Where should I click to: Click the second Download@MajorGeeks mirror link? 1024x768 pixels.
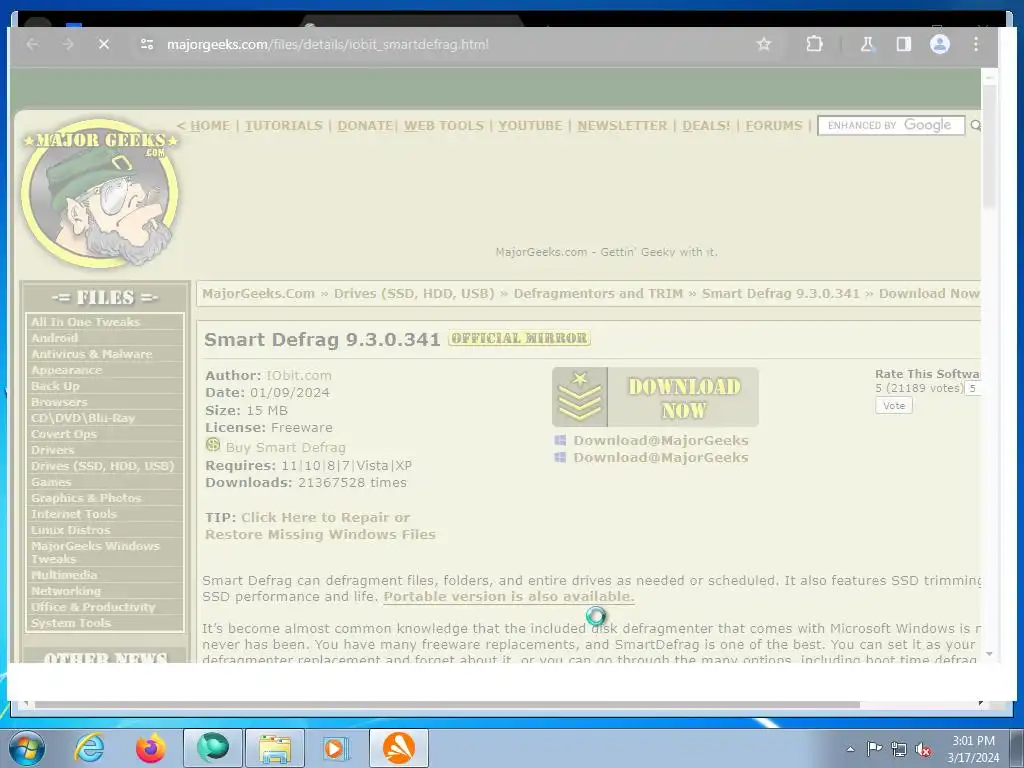[661, 458]
